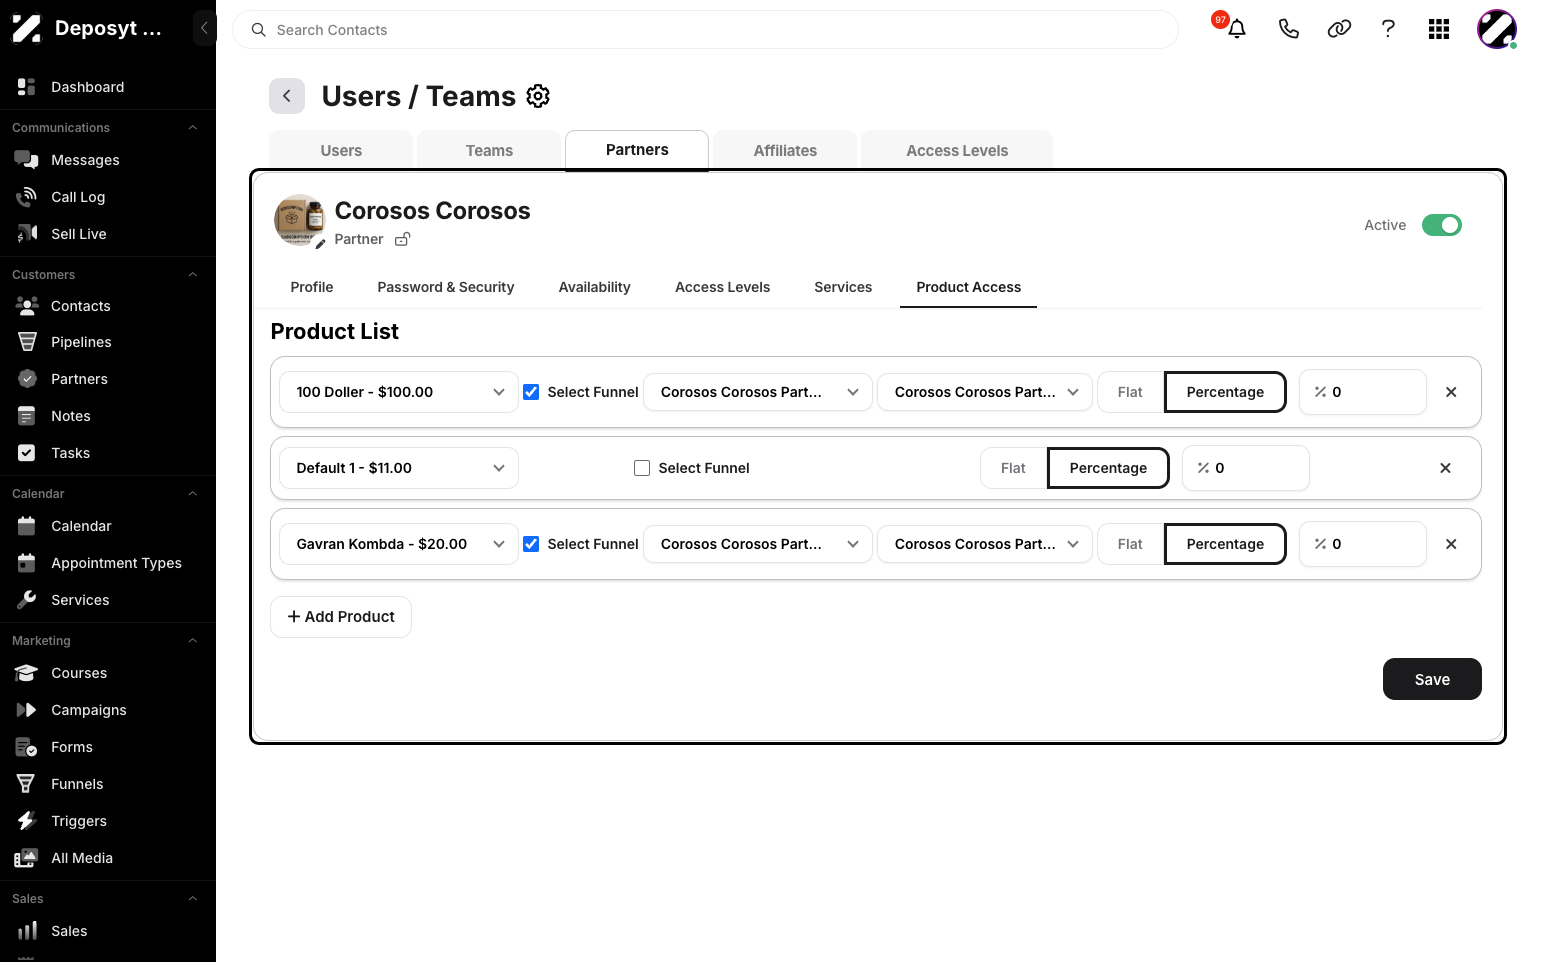Click the lock icon next to Partner

click(402, 239)
